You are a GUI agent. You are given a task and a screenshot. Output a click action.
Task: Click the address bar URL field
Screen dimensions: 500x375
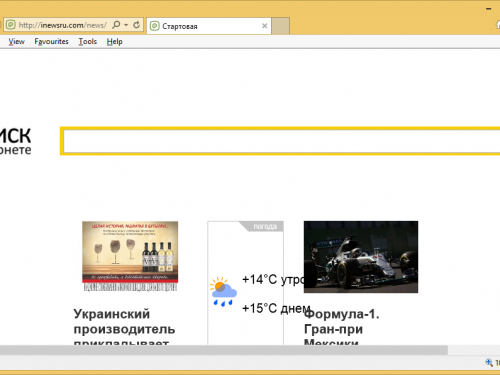[x=63, y=25]
